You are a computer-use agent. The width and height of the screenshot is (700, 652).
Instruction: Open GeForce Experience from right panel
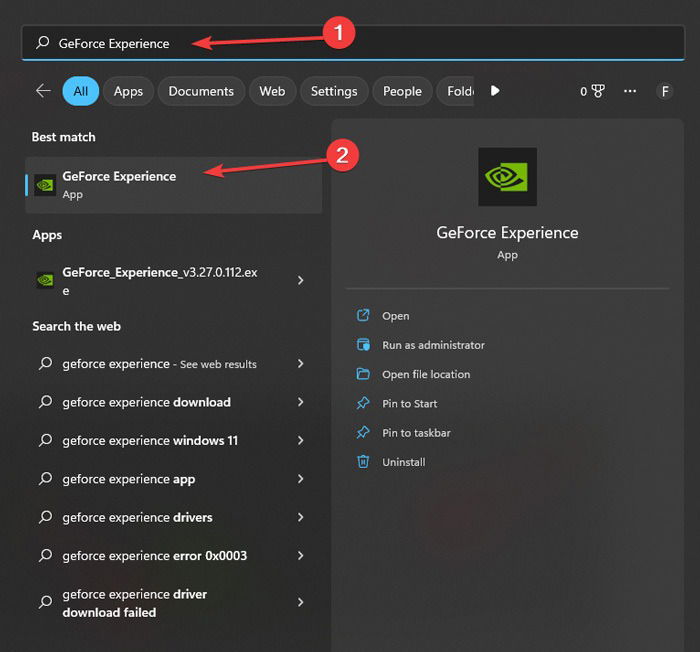395,316
